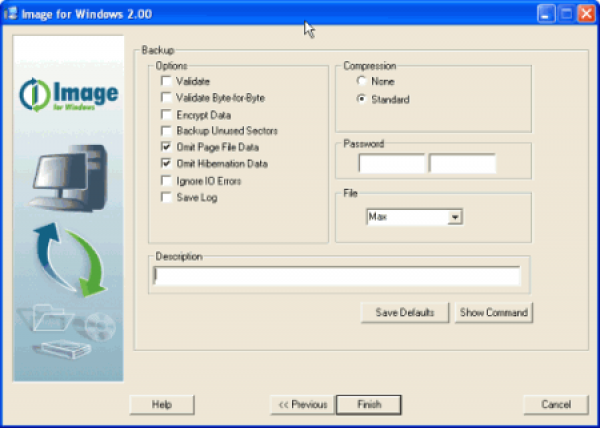The image size is (600, 428).
Task: Click the Image for Windows title bar icon
Action: (x=11, y=14)
